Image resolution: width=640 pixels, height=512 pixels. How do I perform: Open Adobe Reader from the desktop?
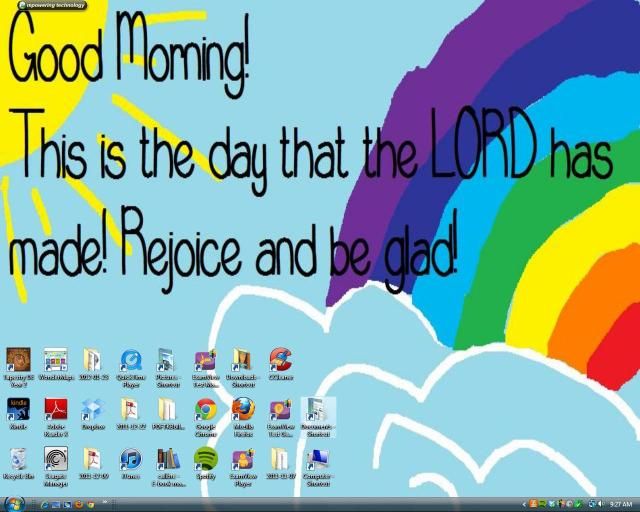pos(56,409)
